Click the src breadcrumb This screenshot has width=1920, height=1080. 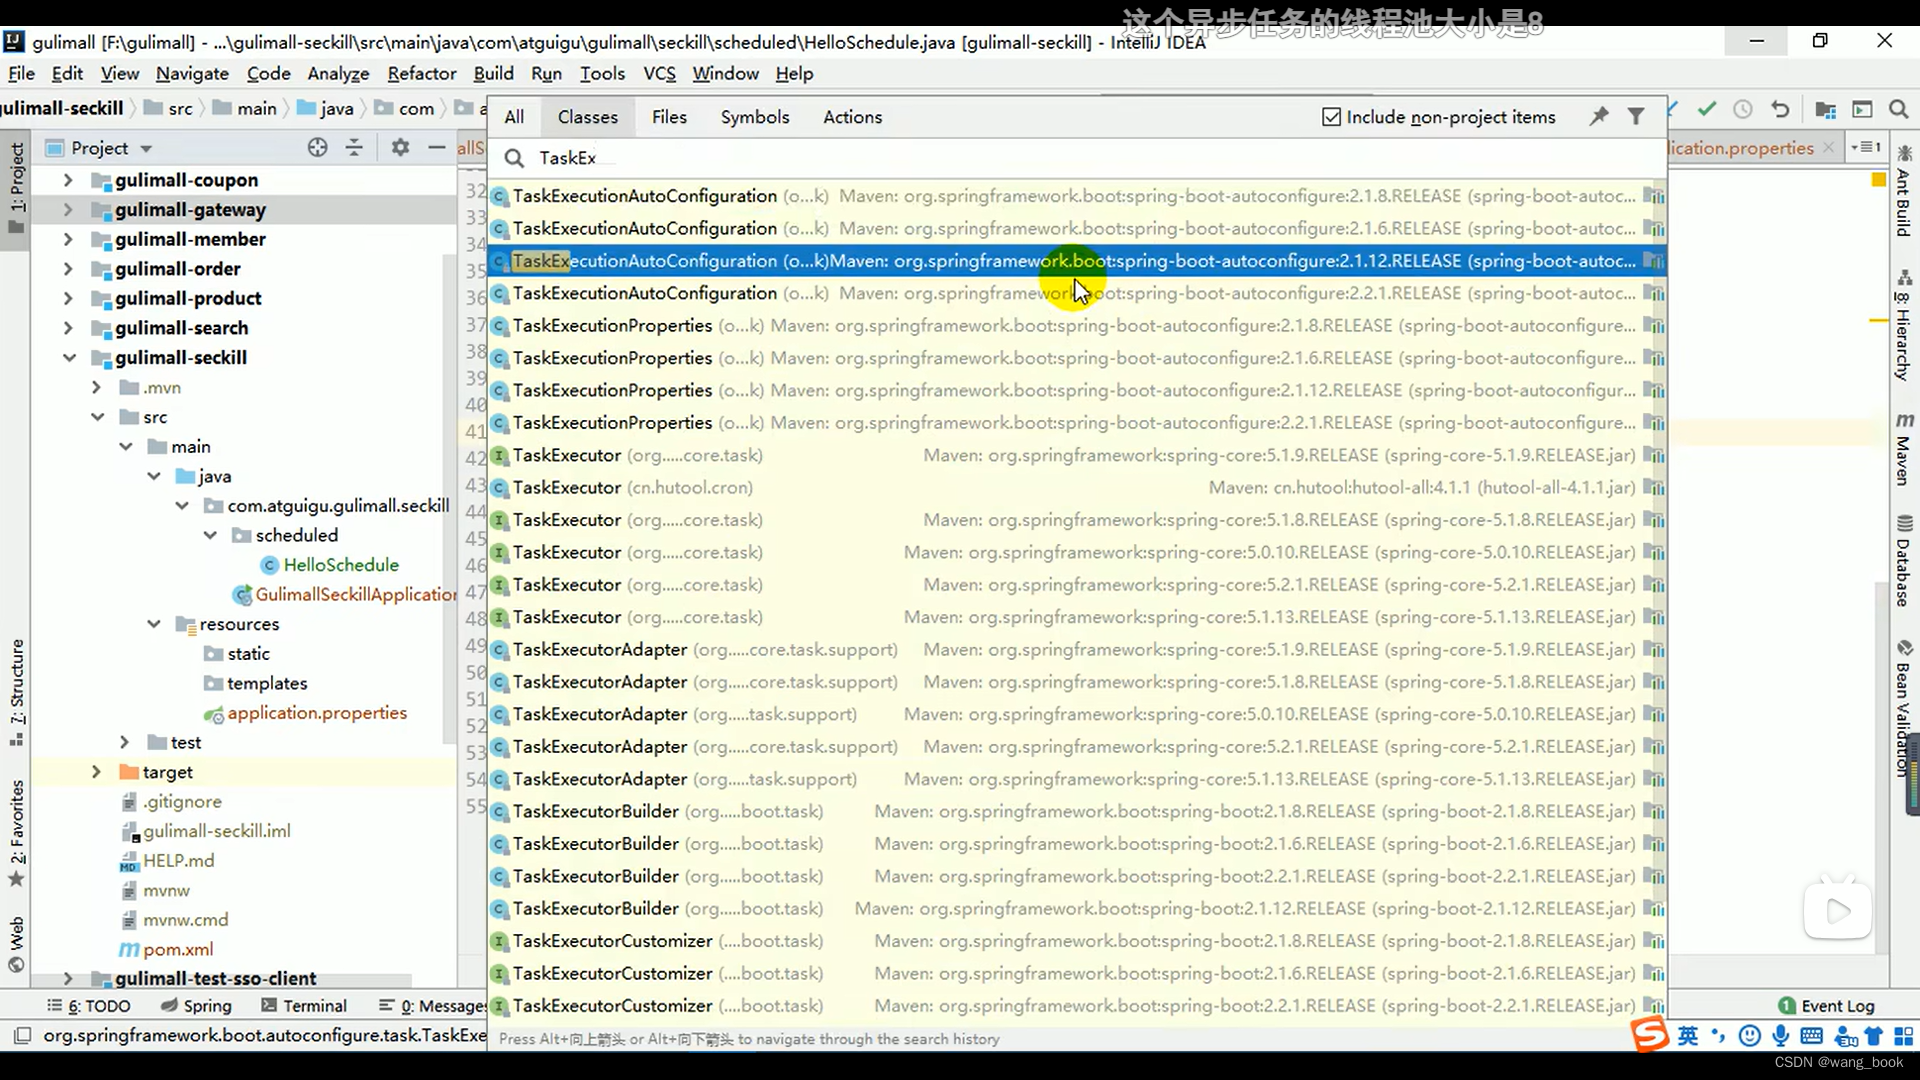coord(168,108)
